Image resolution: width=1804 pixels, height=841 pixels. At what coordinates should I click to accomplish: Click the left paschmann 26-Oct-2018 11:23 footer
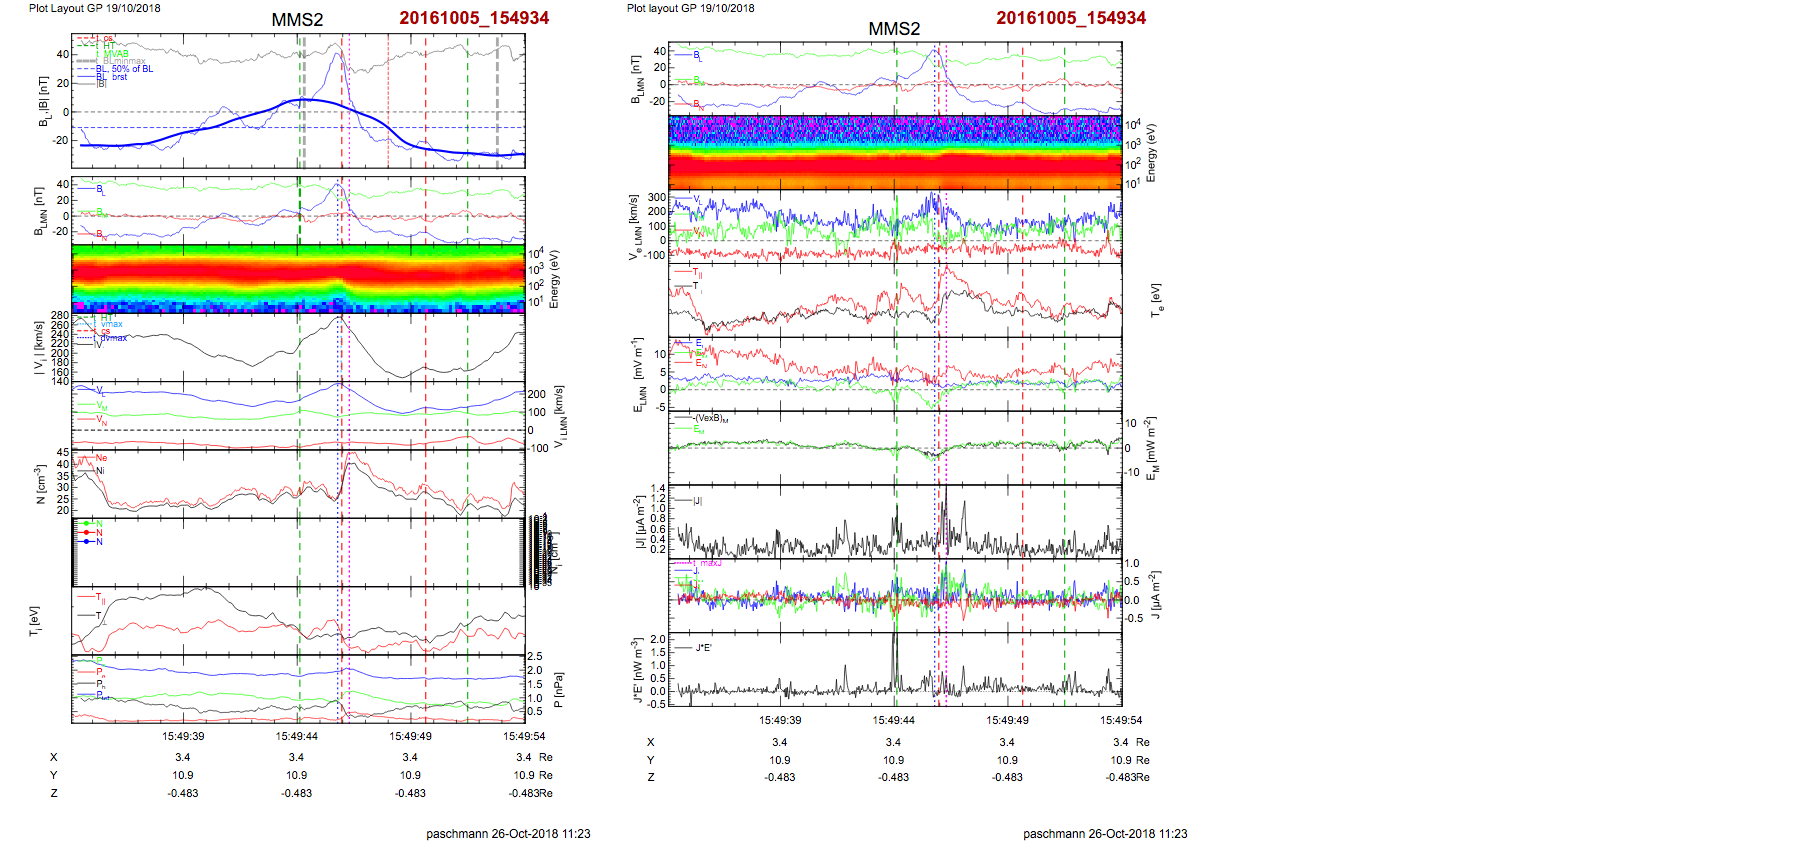[508, 833]
